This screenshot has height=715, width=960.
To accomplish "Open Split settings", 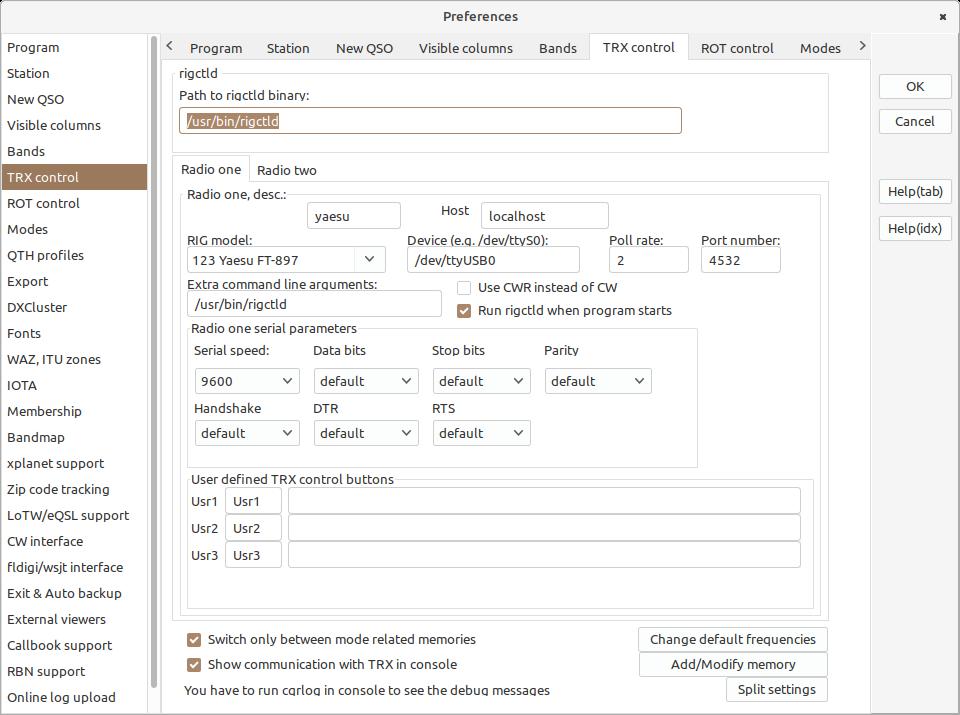I will (776, 690).
